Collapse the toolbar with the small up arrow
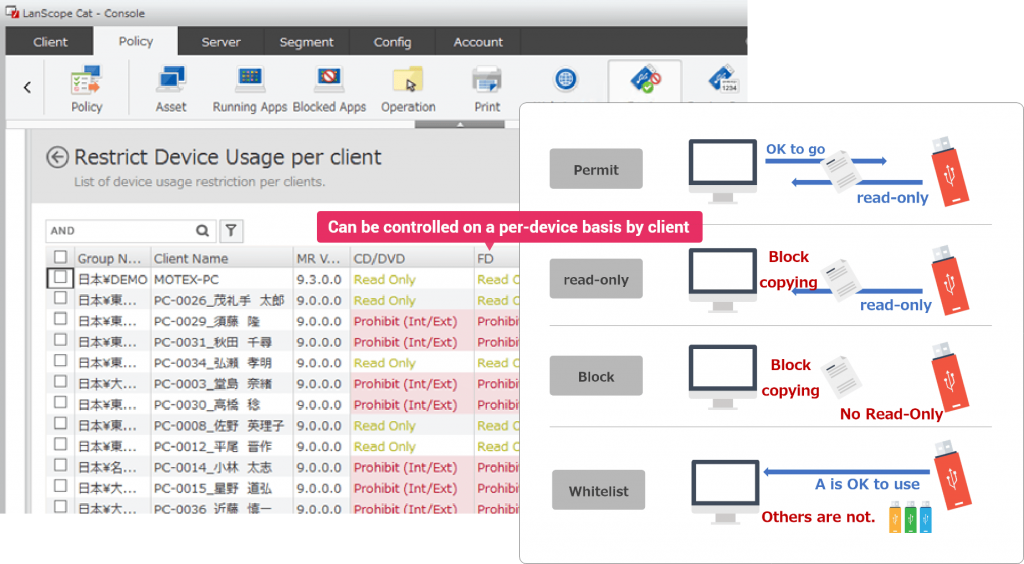1024x564 pixels. coord(459,125)
